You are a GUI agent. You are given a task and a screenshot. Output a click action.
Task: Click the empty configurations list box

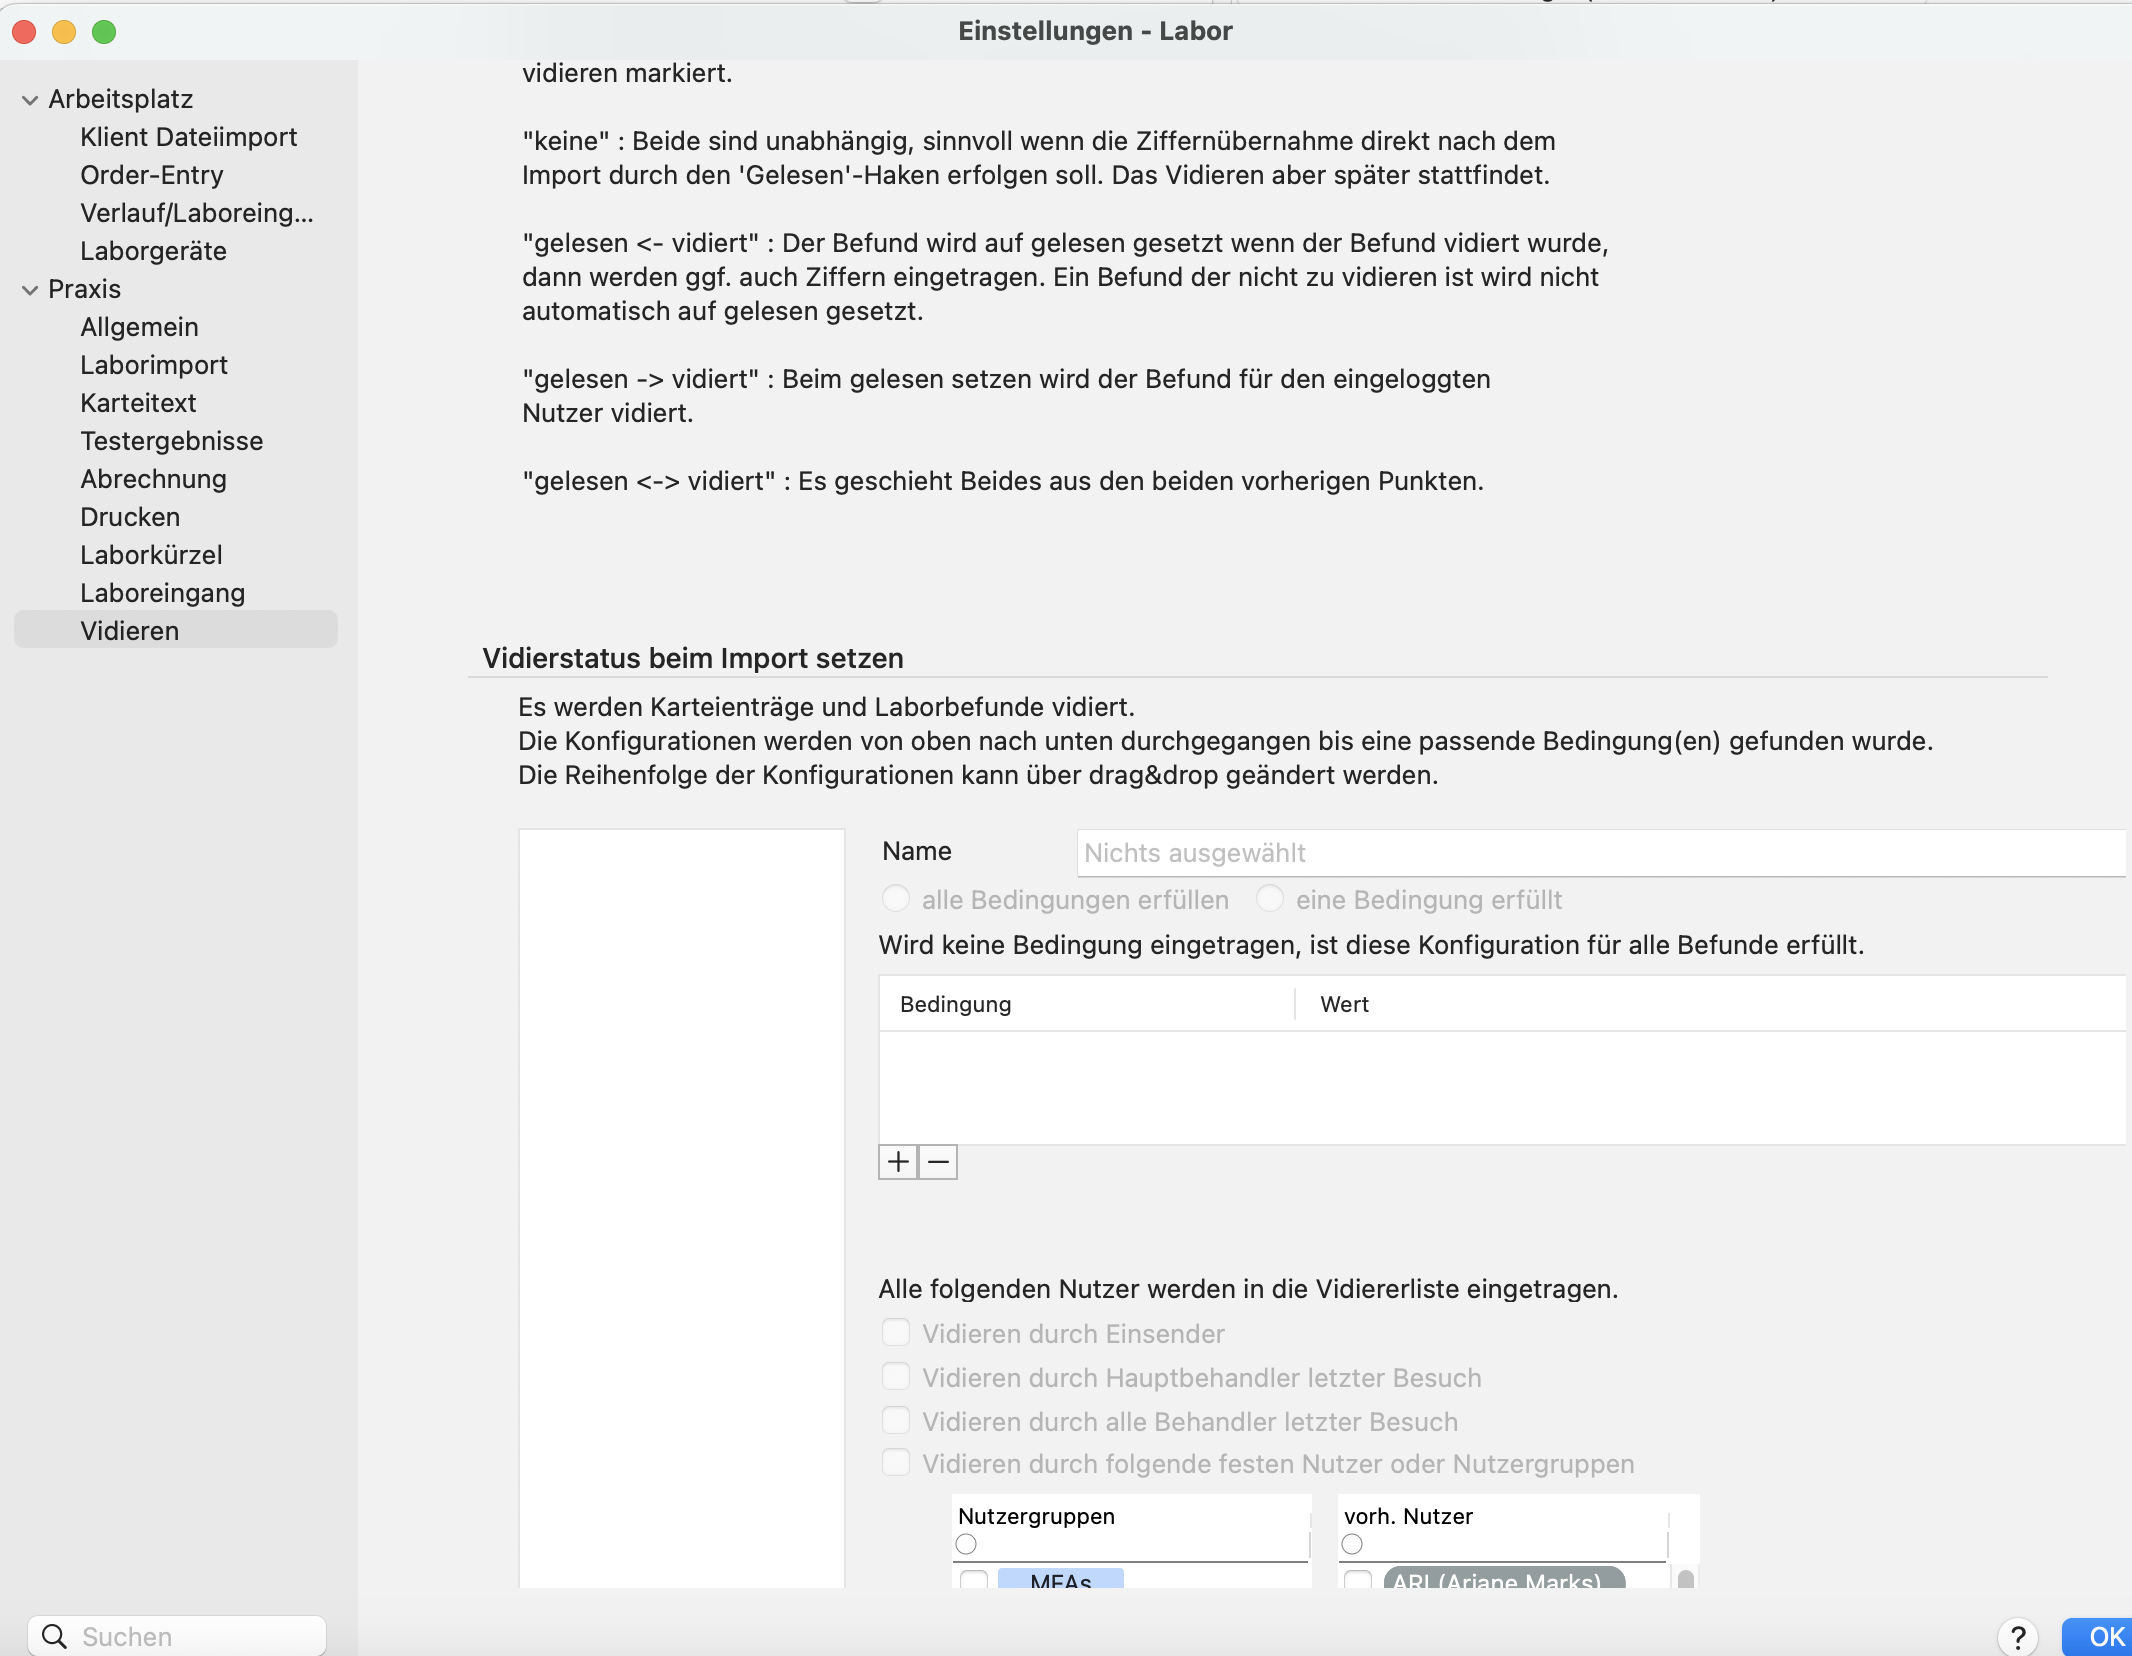tap(682, 1208)
